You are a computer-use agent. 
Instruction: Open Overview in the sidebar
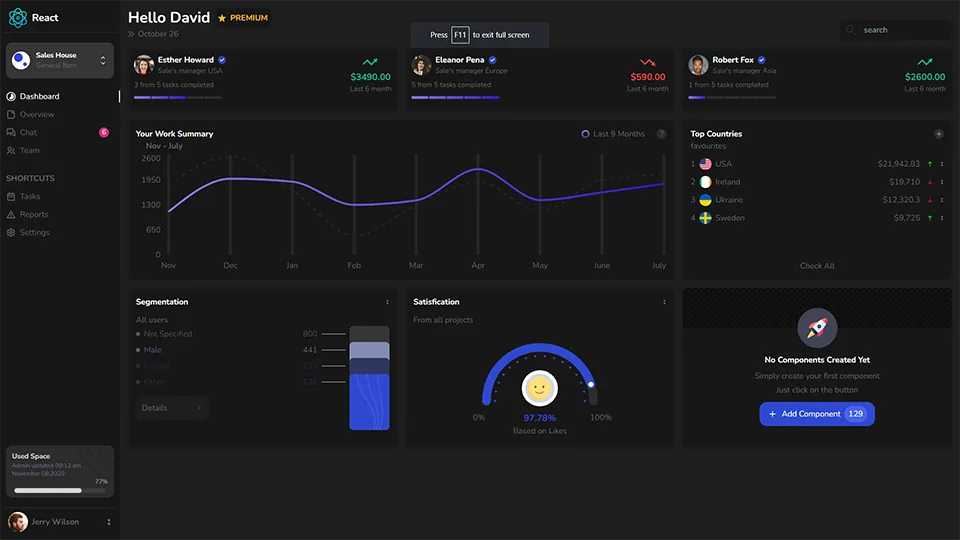click(37, 114)
